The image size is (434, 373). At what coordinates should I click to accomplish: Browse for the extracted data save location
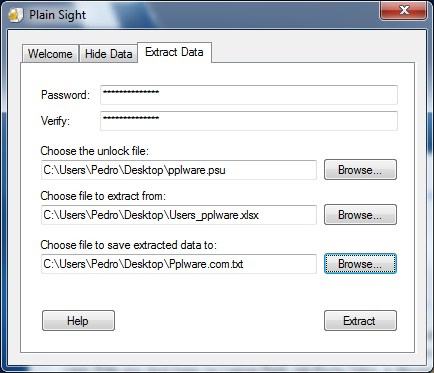(360, 264)
